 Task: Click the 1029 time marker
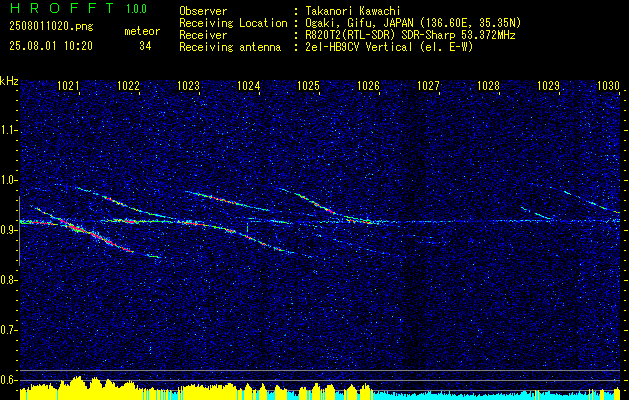(548, 85)
